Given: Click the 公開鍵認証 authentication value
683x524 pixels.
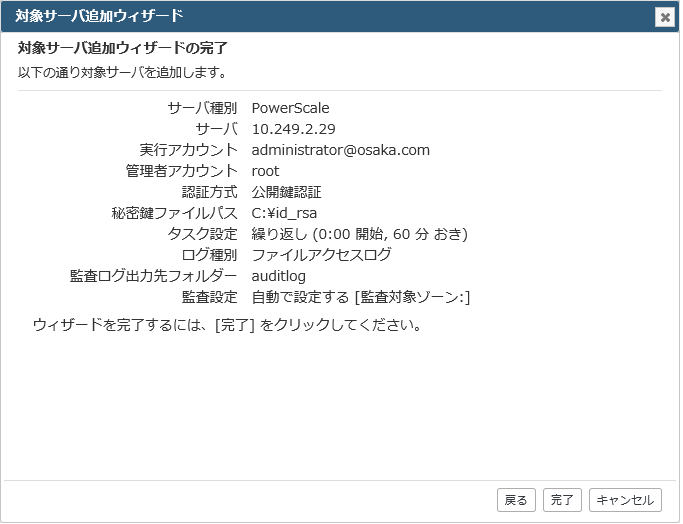Looking at the screenshot, I should point(286,192).
